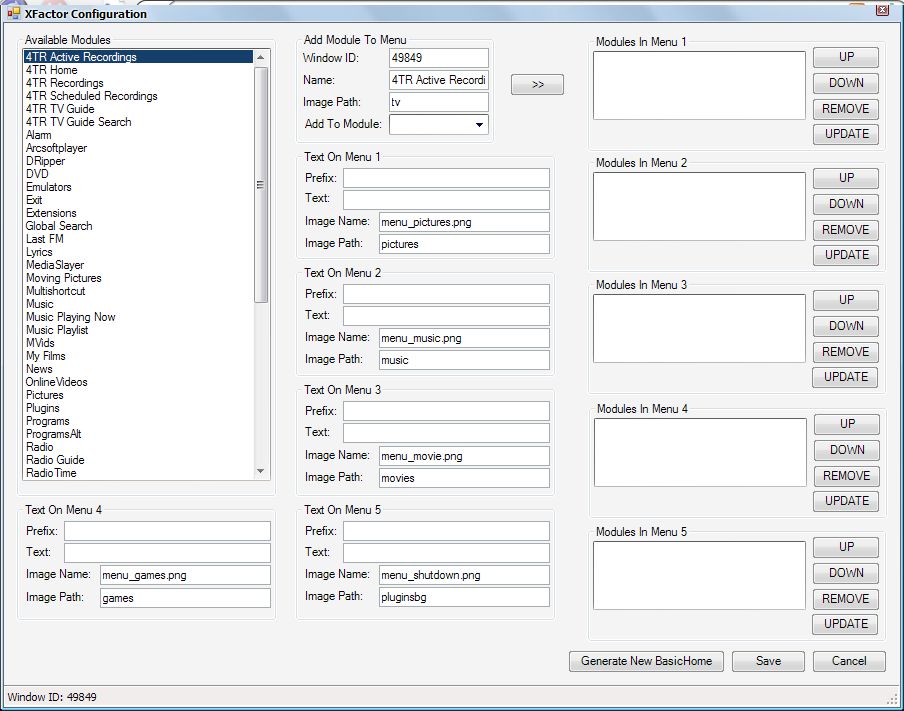Click UPDATE for Modules In Menu 4

pos(845,501)
